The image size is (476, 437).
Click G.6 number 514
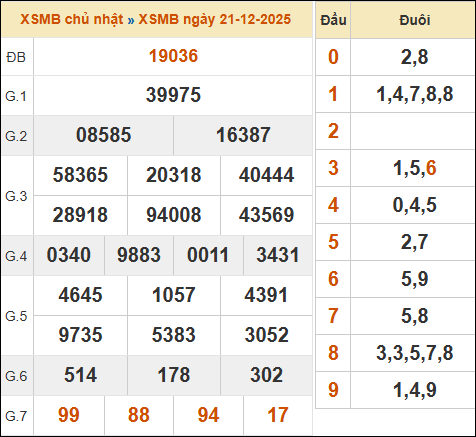(80, 375)
